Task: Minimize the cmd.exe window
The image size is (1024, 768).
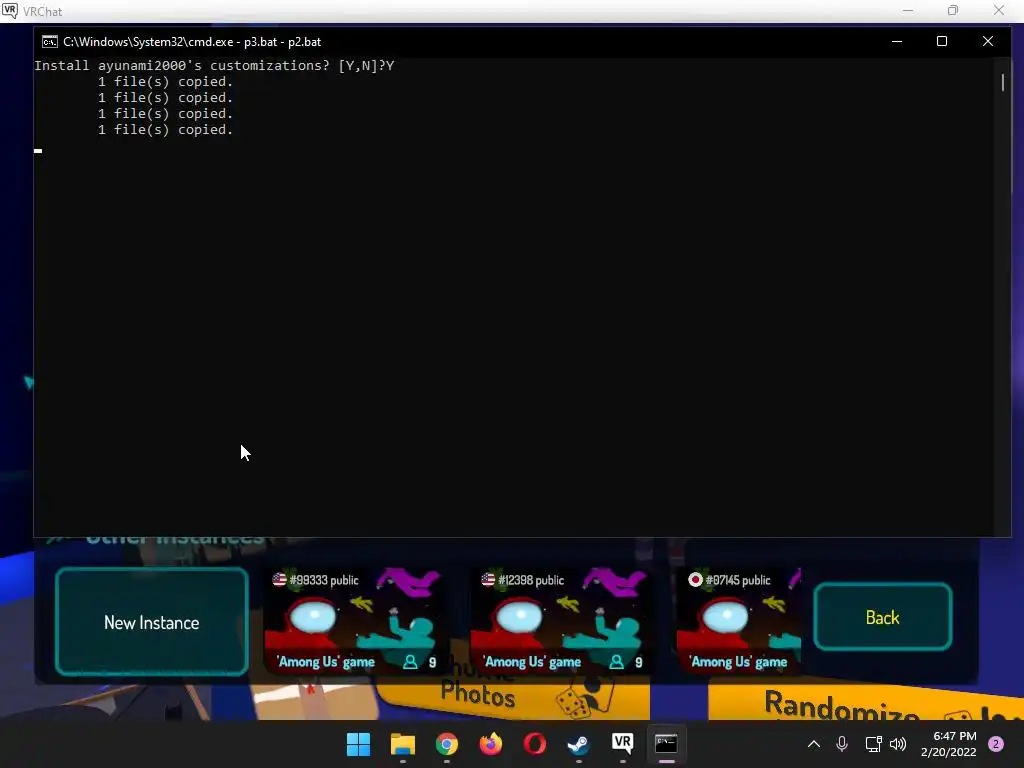Action: pos(897,41)
